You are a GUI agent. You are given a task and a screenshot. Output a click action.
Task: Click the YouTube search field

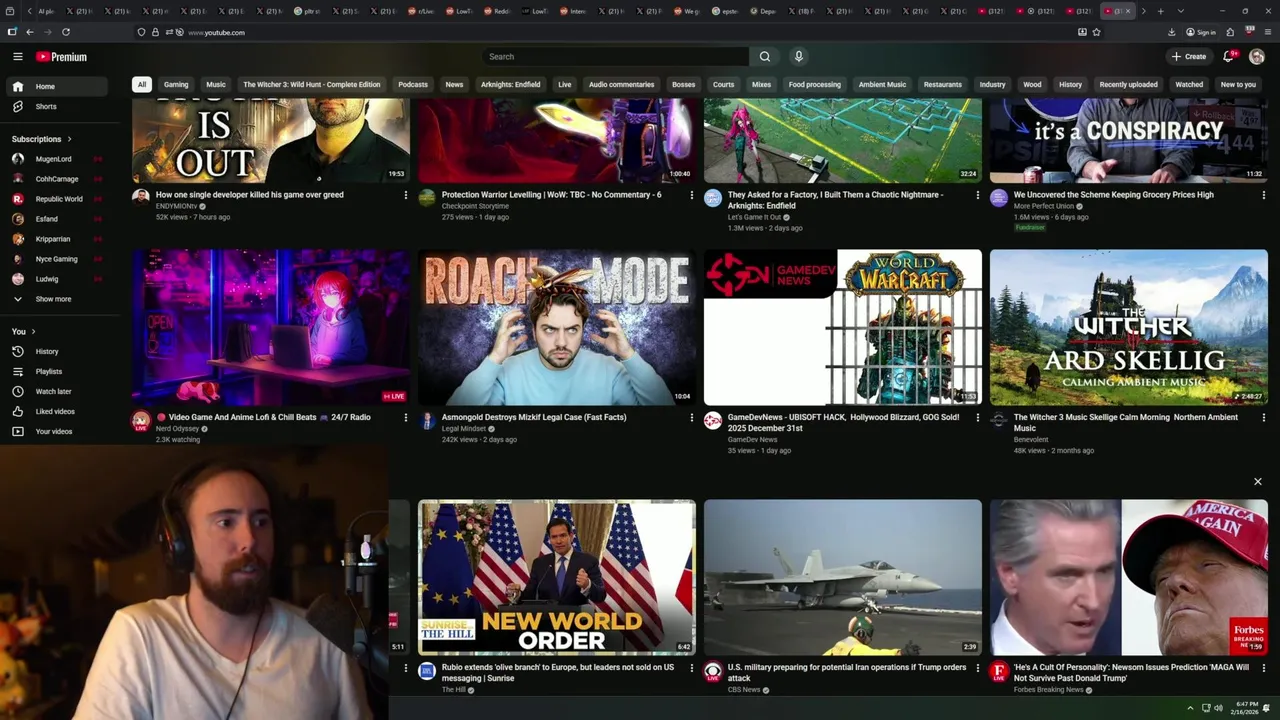[x=615, y=57]
